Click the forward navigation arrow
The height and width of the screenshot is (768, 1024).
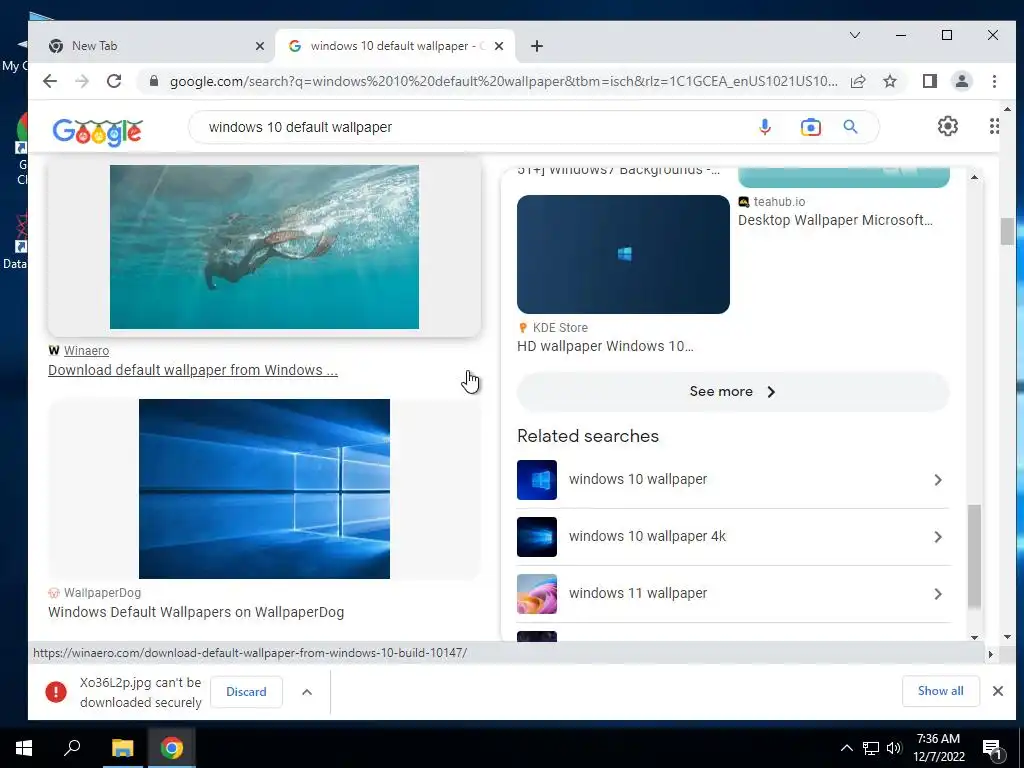(82, 81)
